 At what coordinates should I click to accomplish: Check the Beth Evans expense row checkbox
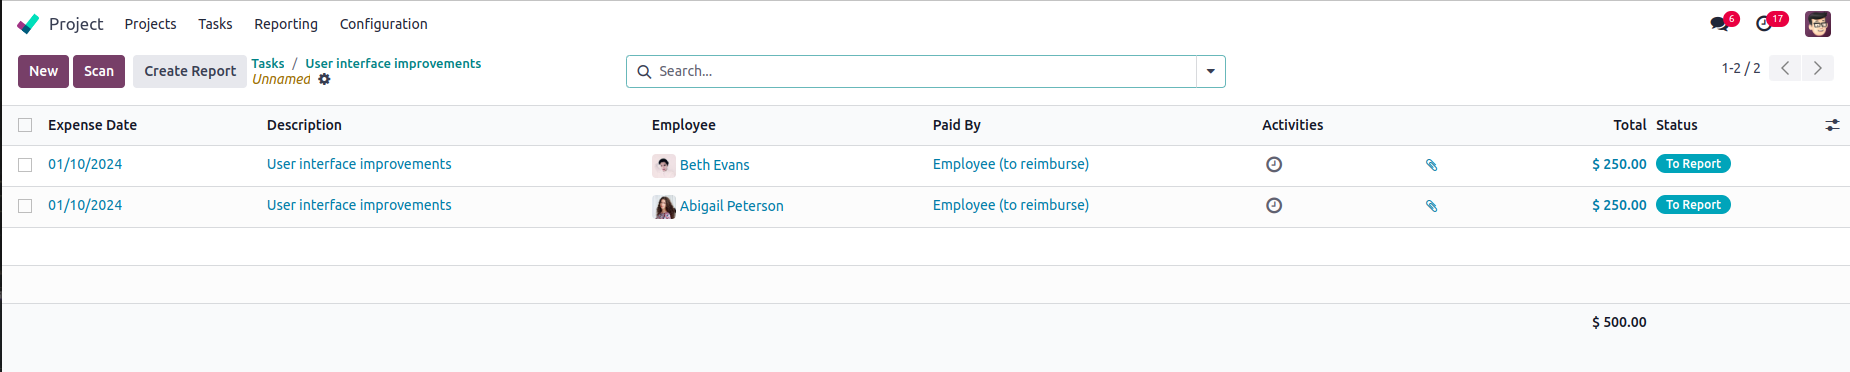pyautogui.click(x=25, y=165)
